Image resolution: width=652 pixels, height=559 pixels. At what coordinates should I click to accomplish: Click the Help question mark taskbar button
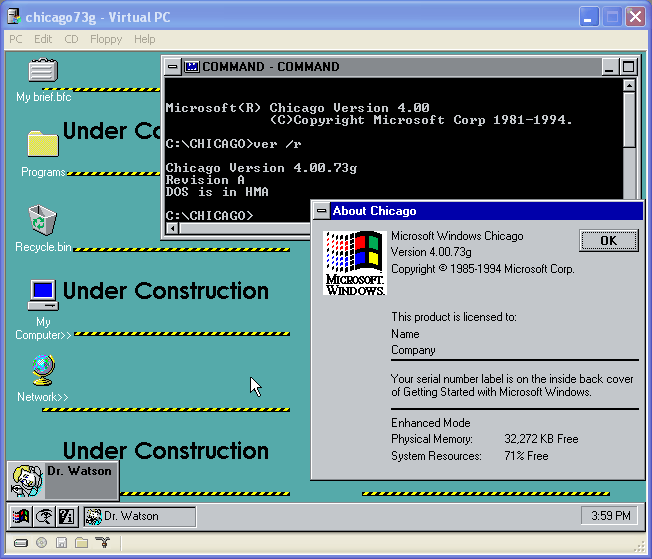click(67, 517)
